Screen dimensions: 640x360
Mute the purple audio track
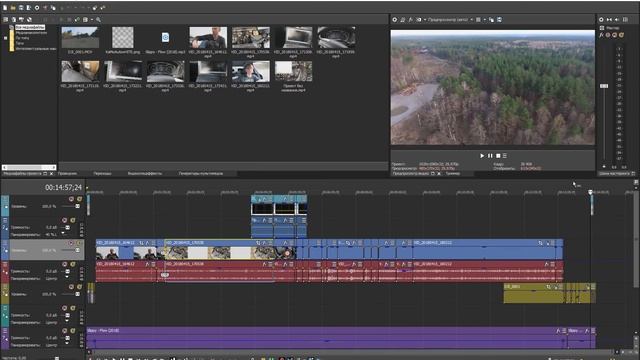click(65, 331)
